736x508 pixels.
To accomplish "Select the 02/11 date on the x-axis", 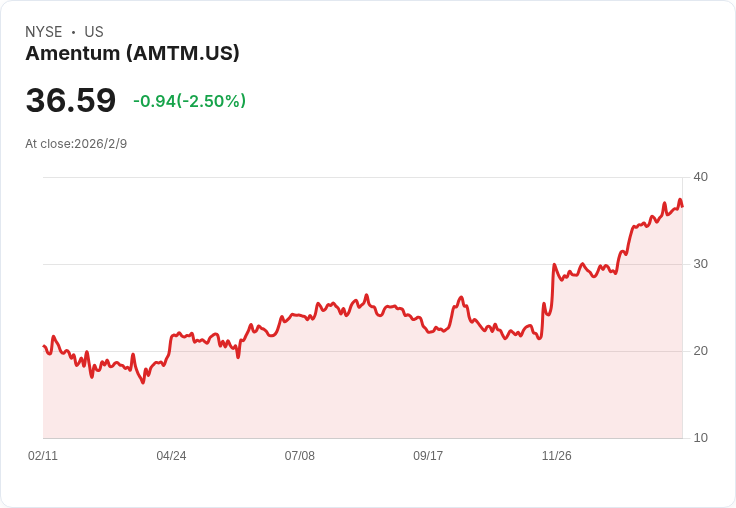I will [x=43, y=456].
